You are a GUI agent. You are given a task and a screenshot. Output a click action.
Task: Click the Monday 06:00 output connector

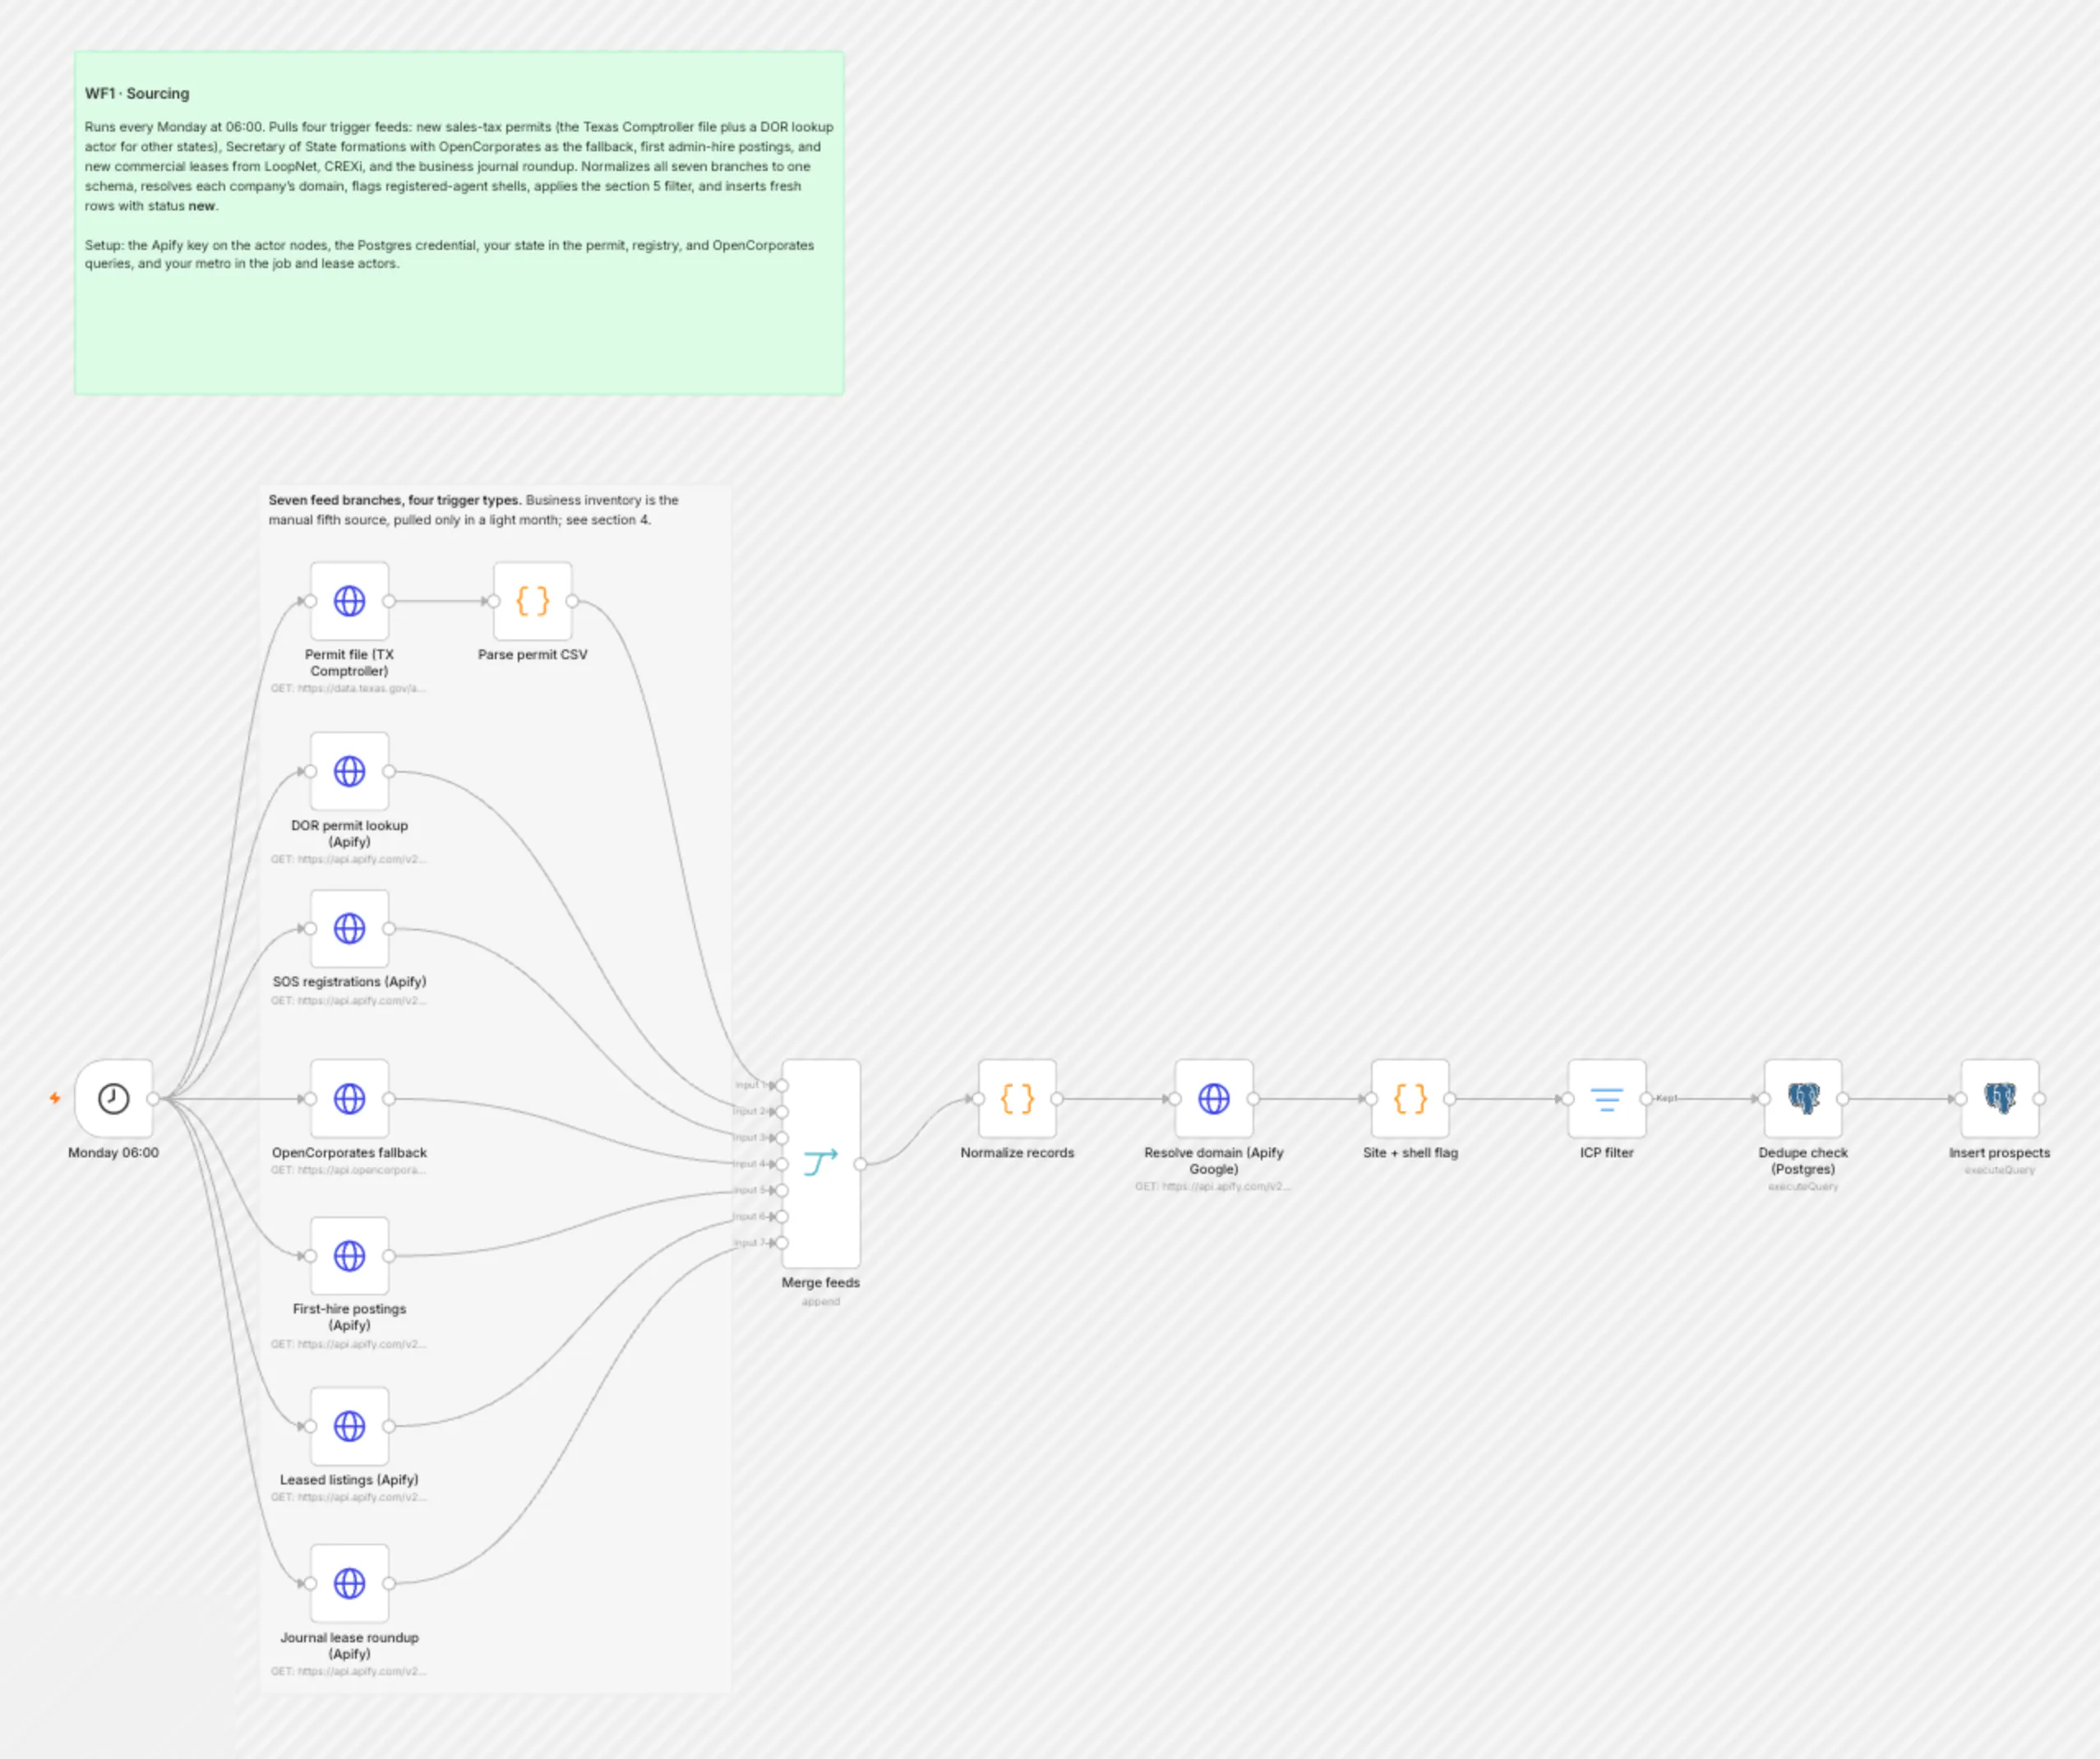pos(153,1098)
